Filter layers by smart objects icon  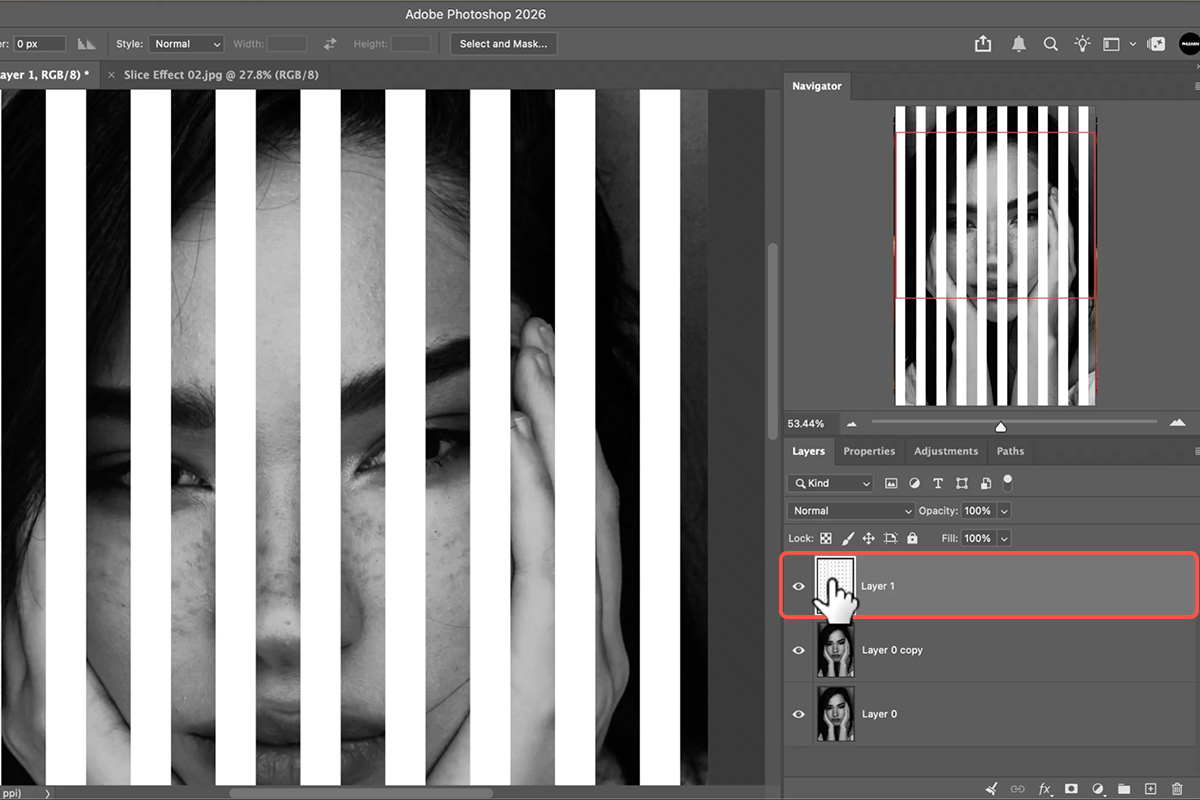click(x=985, y=483)
